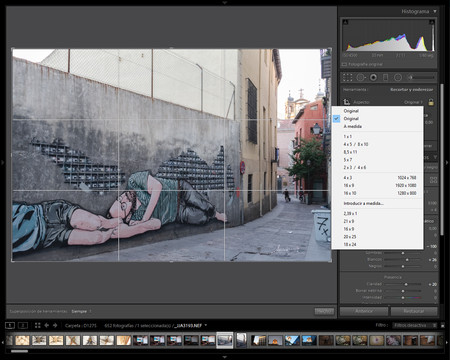
Task: Adjust the Blancos slider handle
Action: point(407,259)
